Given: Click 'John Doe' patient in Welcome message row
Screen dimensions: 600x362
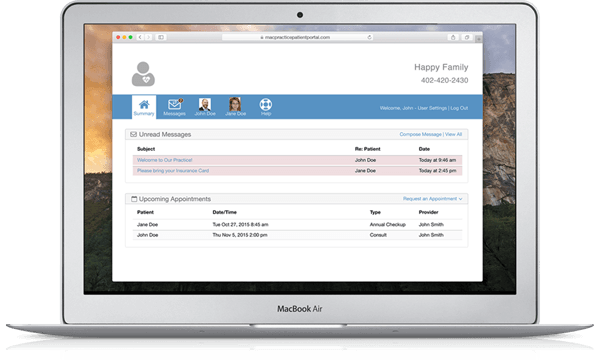Looking at the screenshot, I should (x=365, y=160).
